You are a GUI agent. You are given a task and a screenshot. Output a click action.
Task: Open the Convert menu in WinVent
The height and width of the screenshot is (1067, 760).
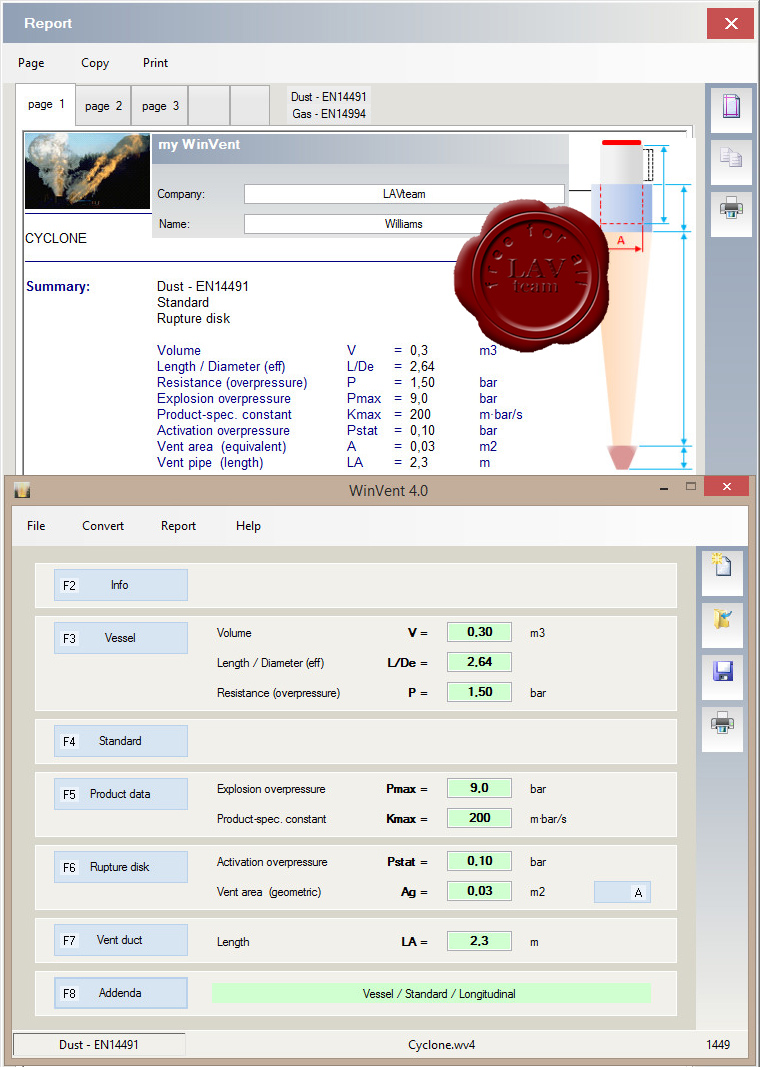coord(103,525)
